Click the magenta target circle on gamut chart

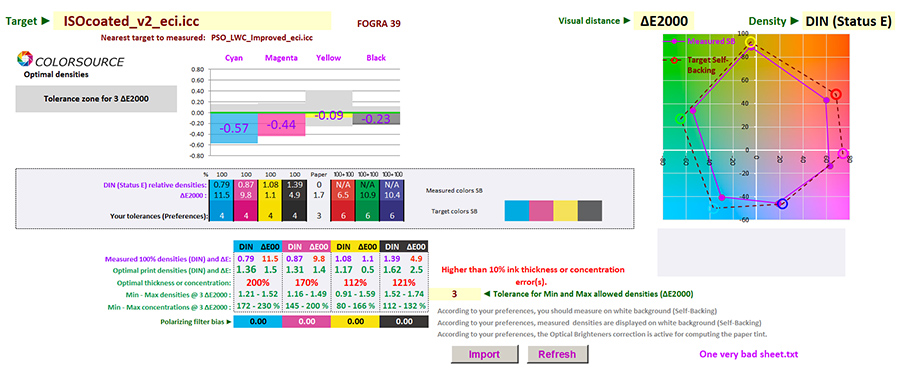pyautogui.click(x=843, y=153)
